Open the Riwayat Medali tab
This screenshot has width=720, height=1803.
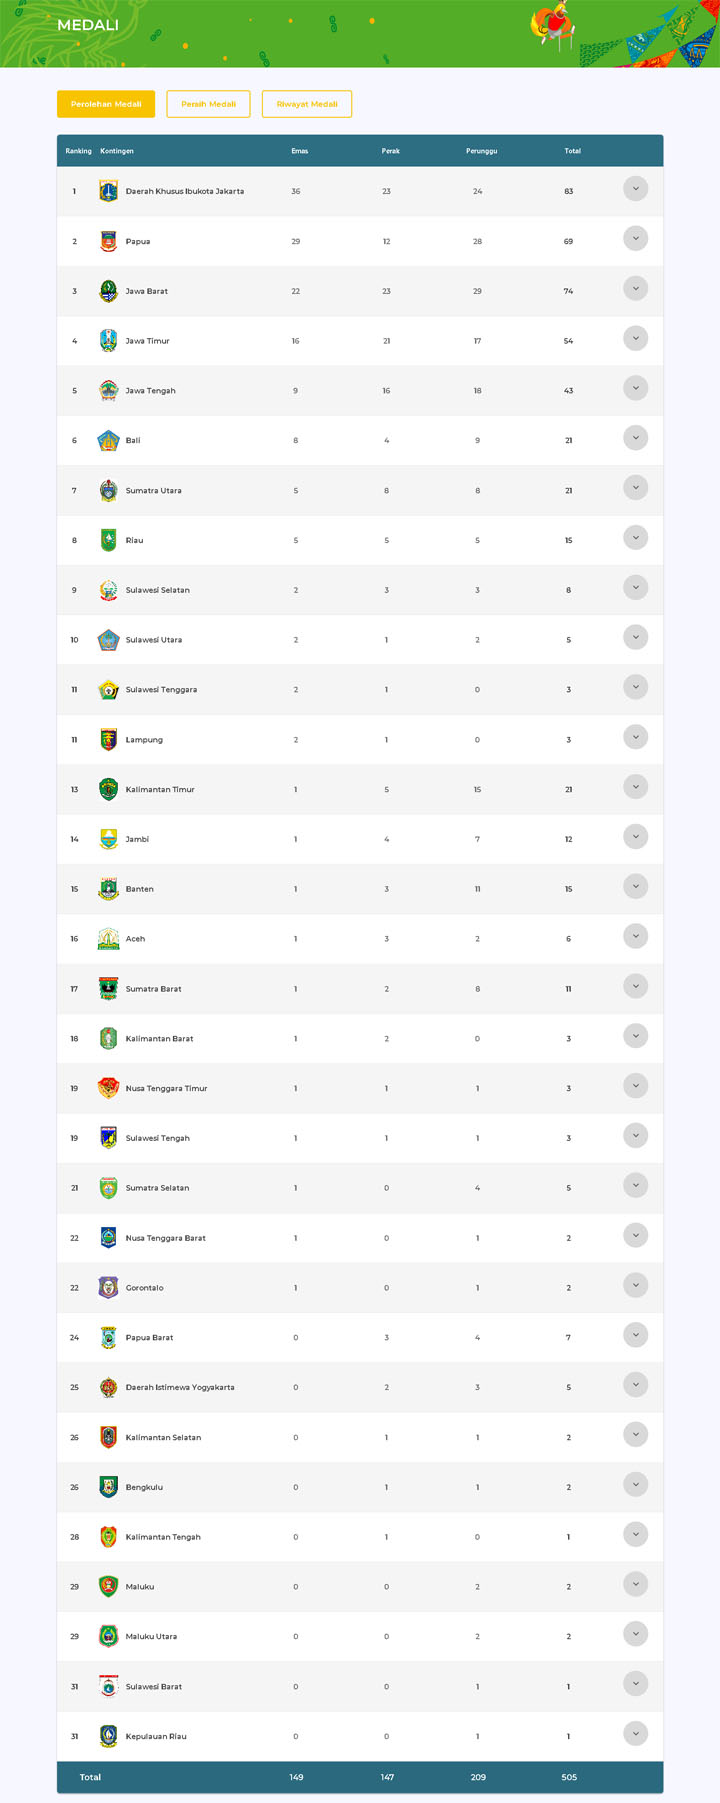pyautogui.click(x=307, y=104)
